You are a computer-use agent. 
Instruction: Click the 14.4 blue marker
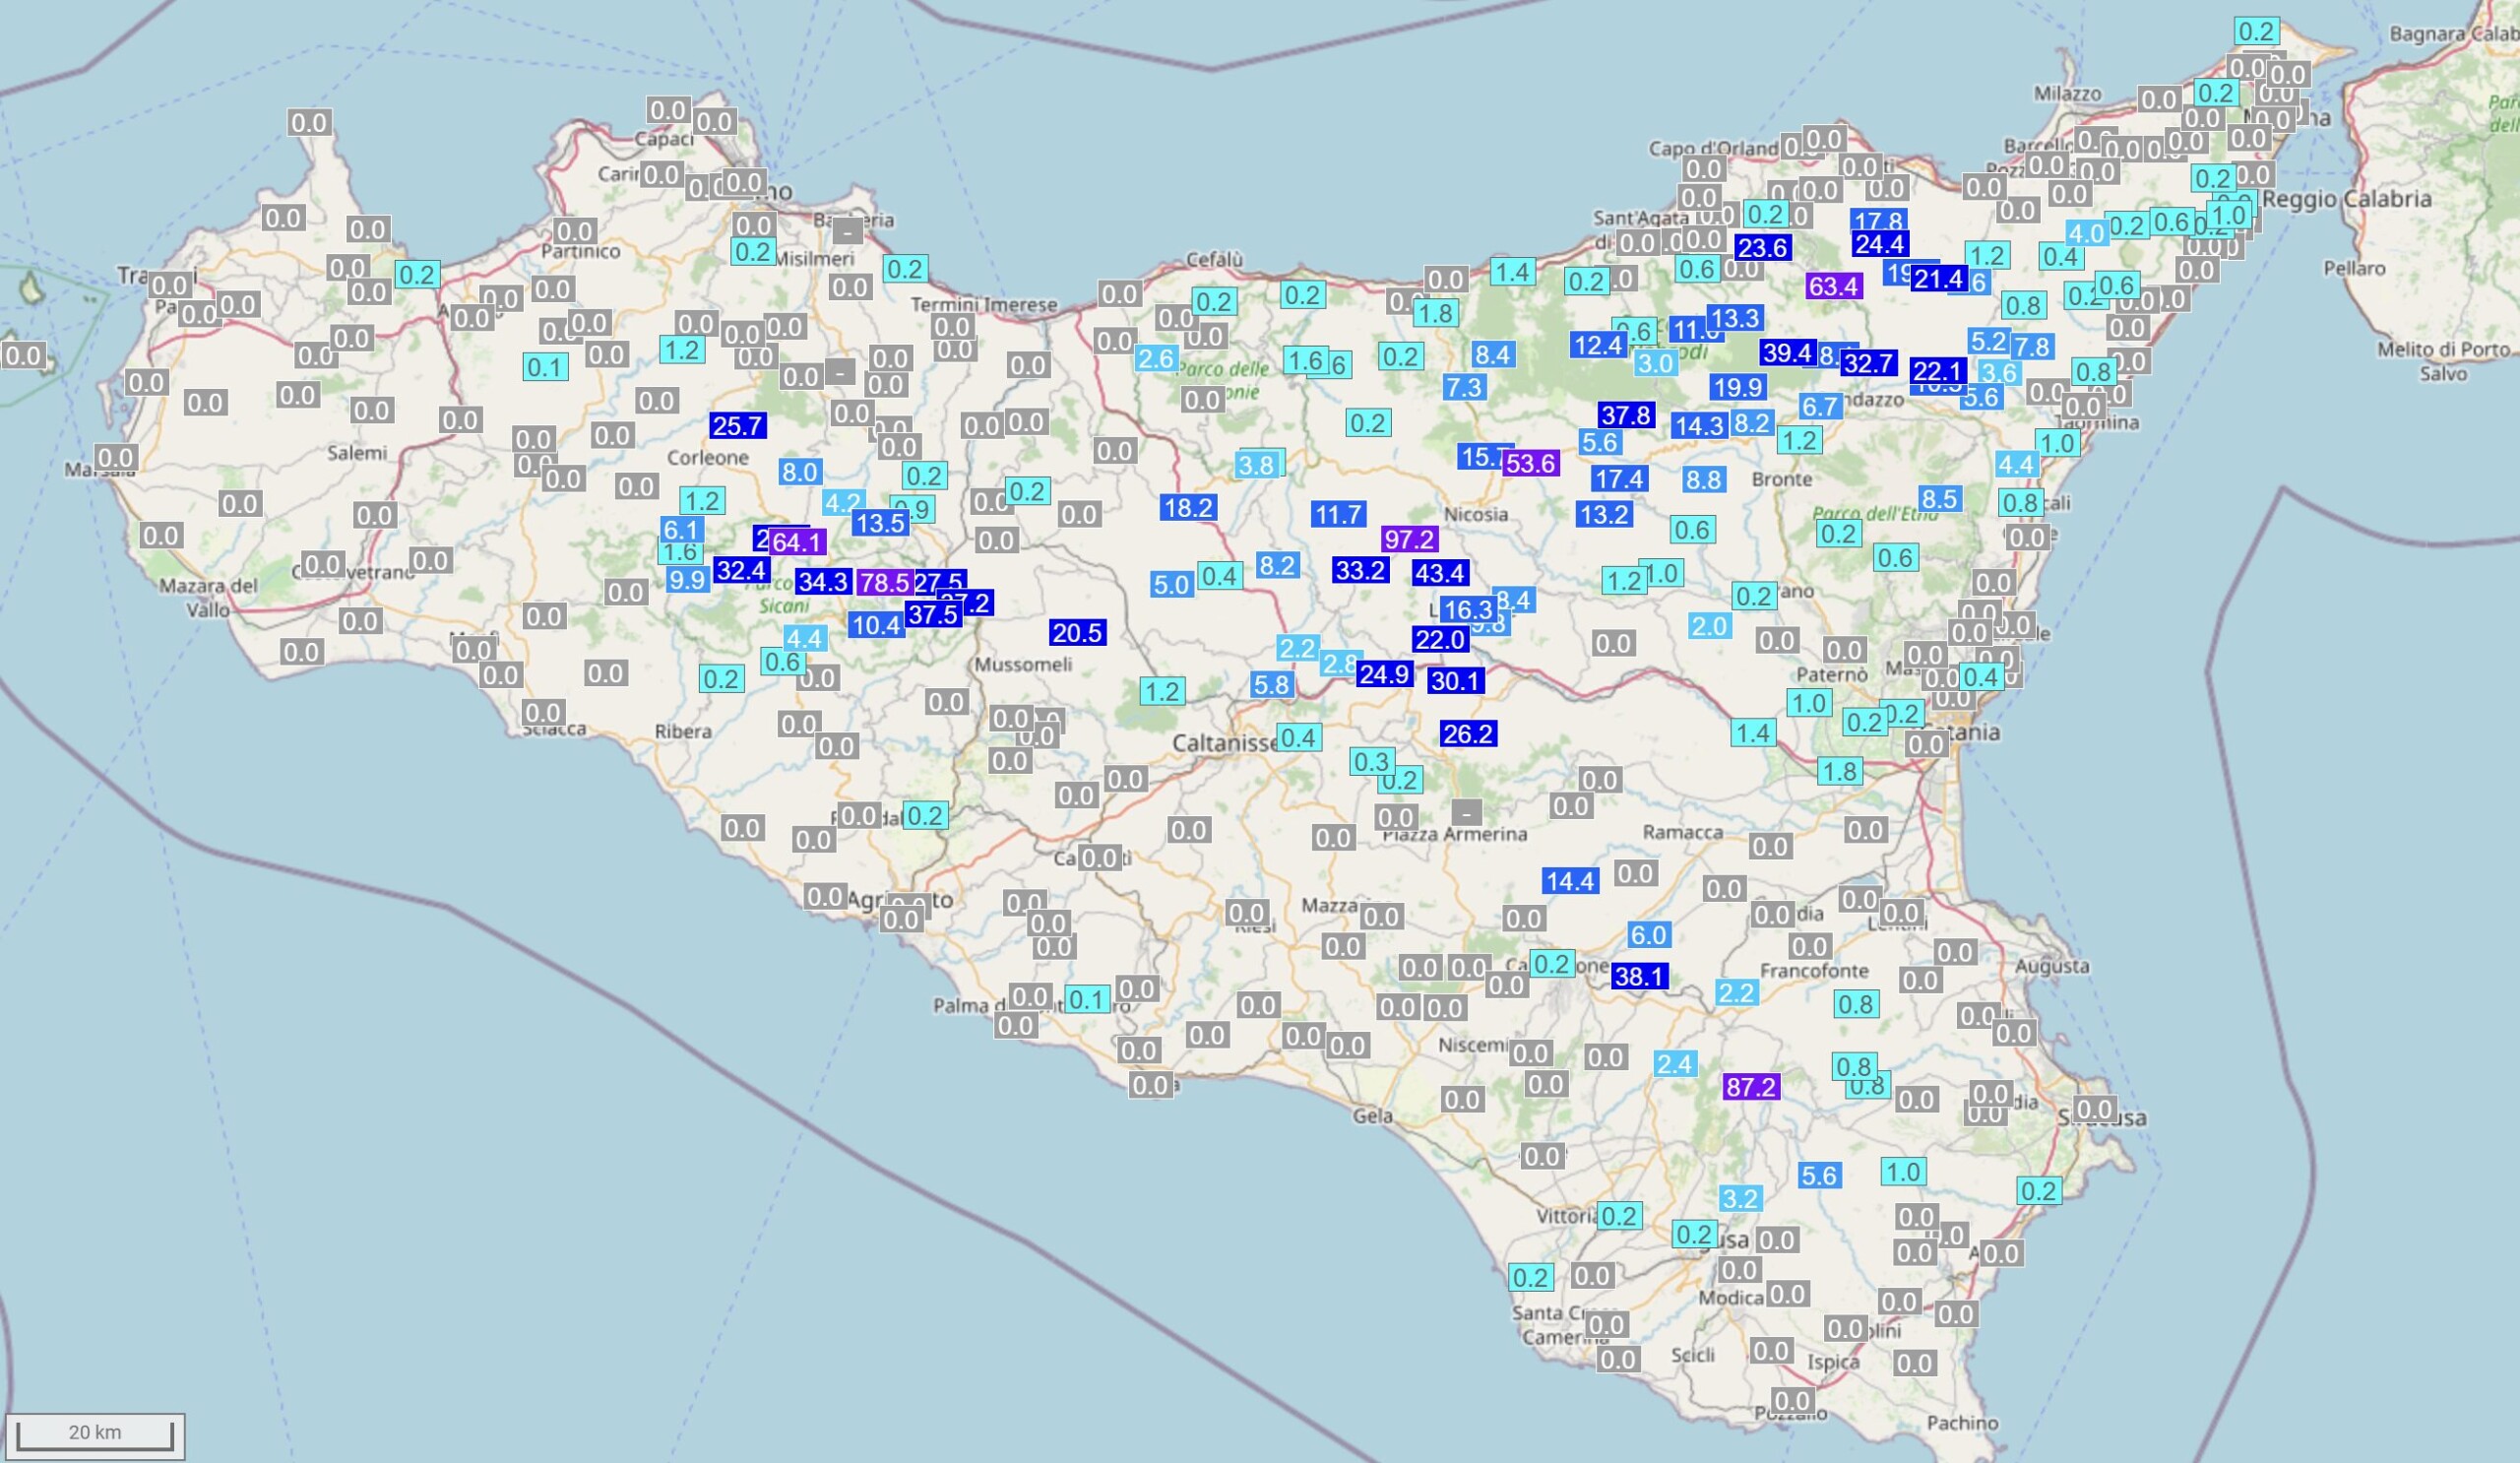[x=1570, y=881]
